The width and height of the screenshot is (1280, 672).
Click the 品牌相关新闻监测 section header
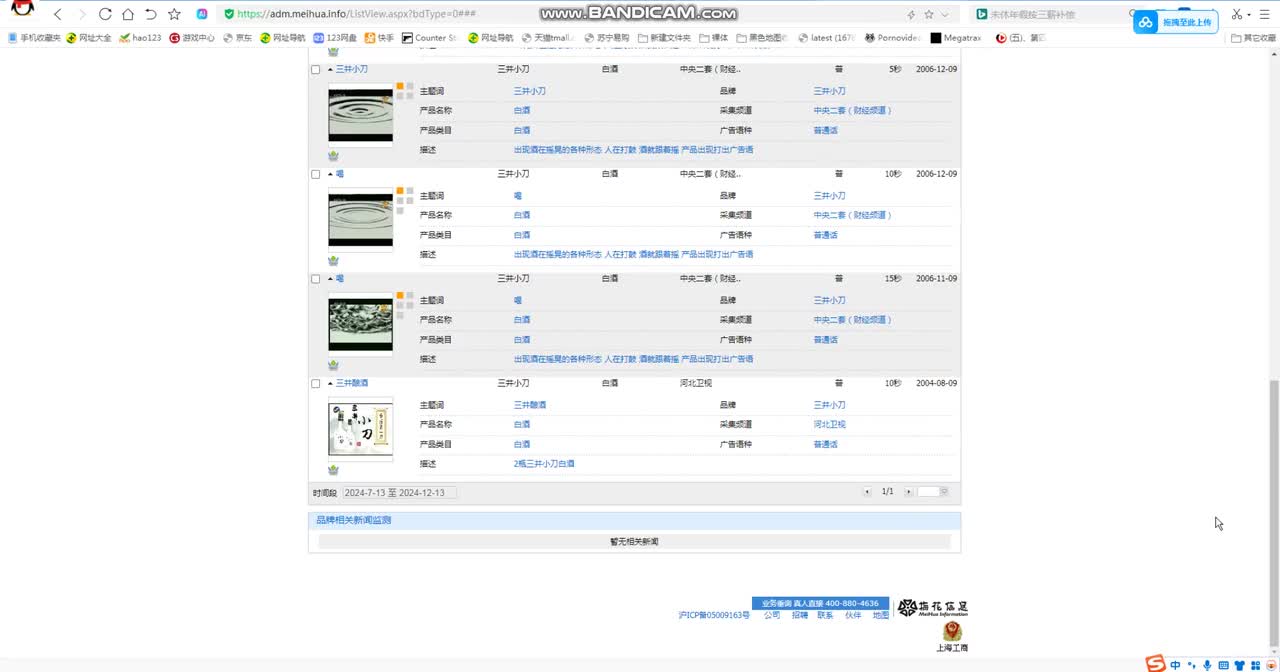[x=634, y=521]
